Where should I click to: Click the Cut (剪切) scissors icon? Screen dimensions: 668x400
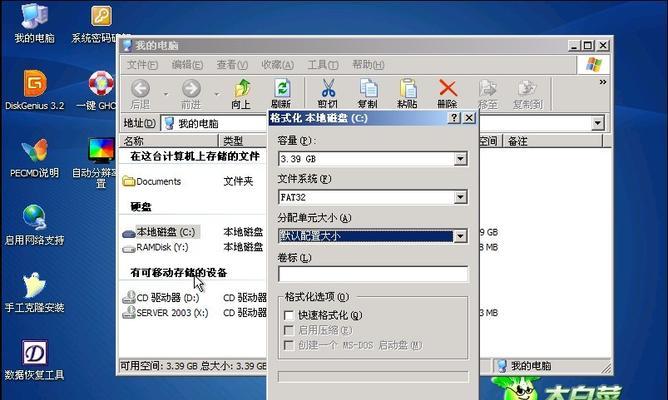328,94
